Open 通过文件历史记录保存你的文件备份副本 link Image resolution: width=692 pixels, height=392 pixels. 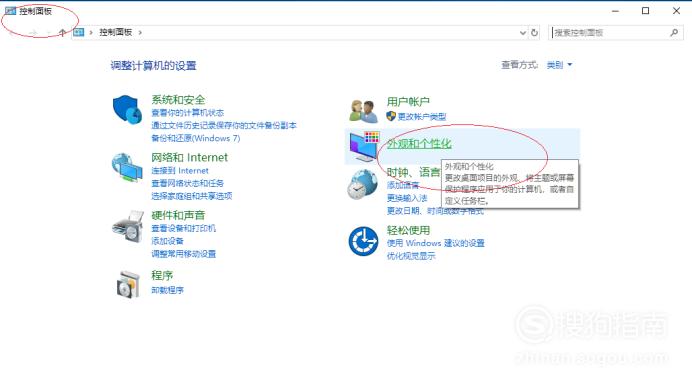click(224, 126)
